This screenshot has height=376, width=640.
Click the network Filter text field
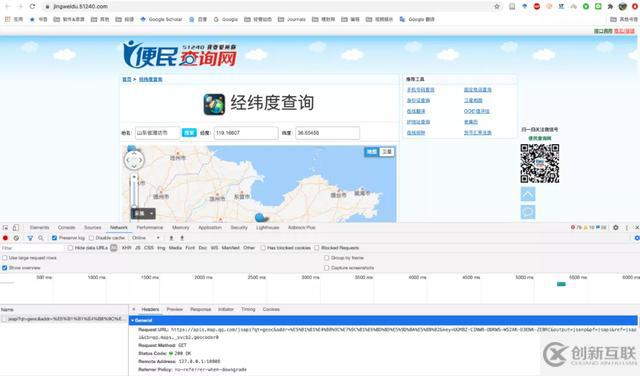click(33, 248)
